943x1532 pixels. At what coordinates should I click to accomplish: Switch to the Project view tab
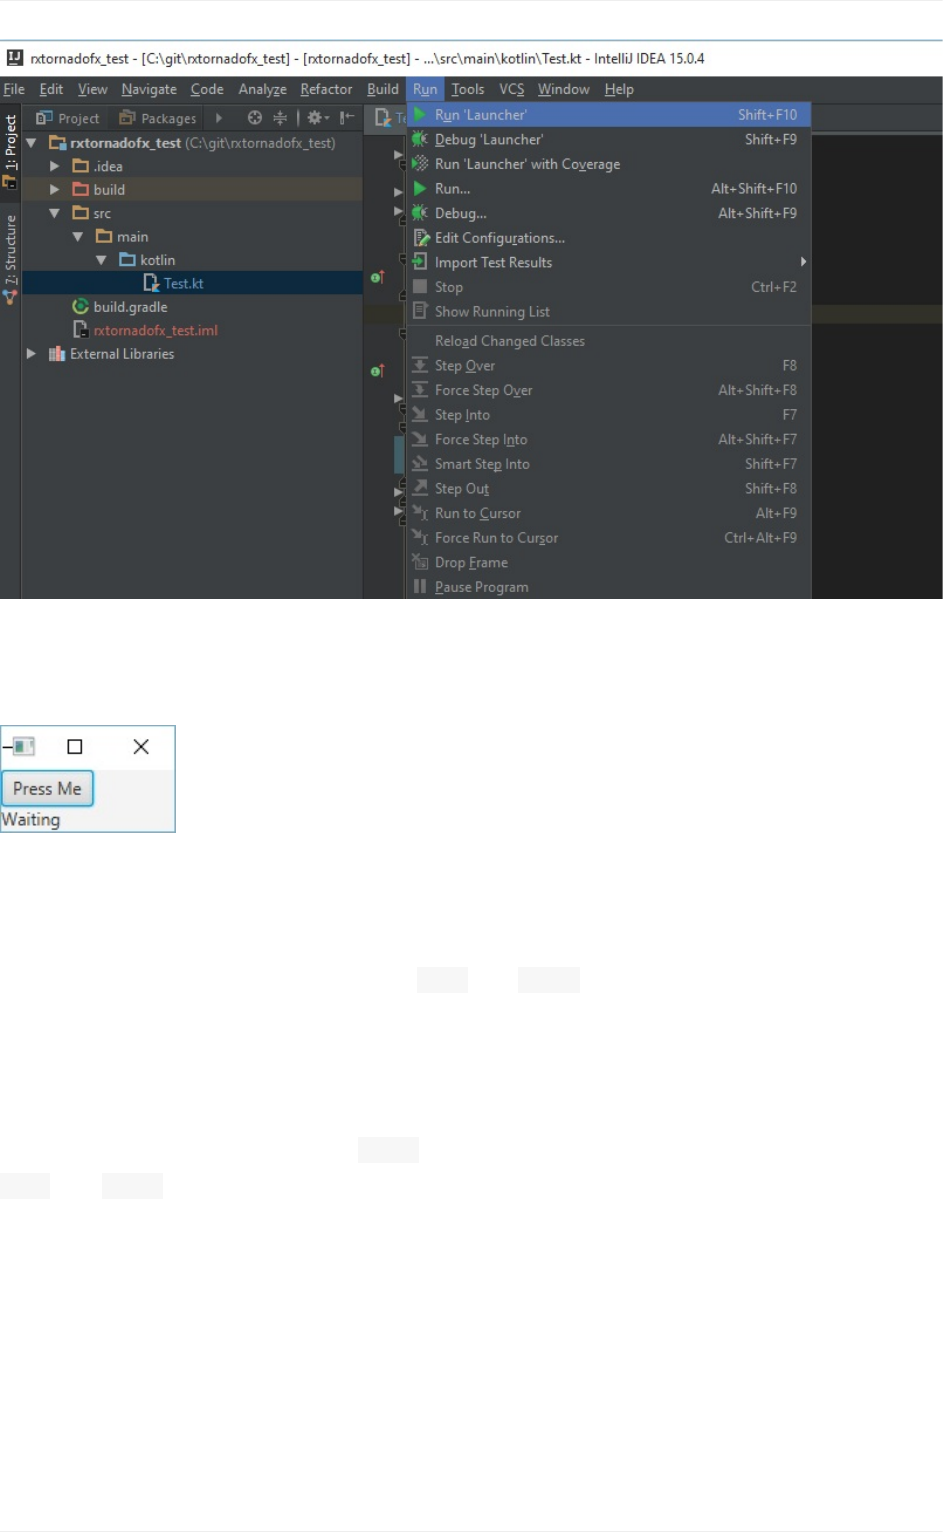(68, 118)
